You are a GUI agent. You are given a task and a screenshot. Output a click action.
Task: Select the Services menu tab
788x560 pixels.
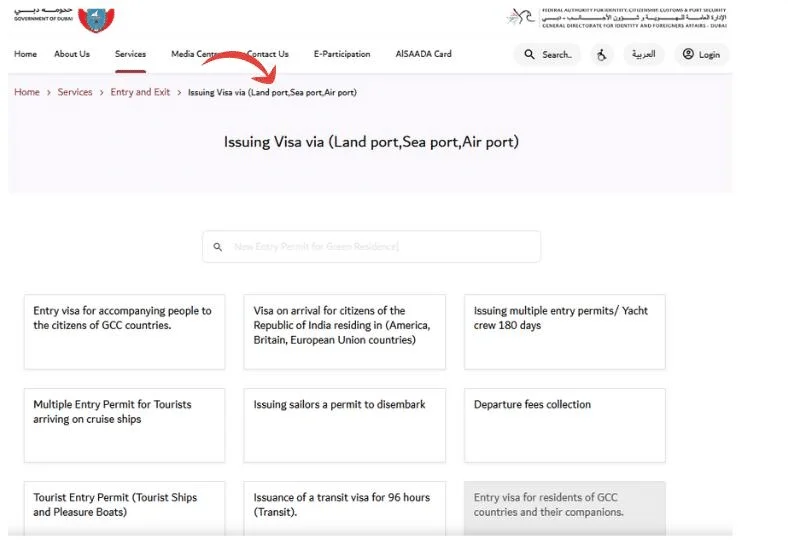click(x=130, y=54)
